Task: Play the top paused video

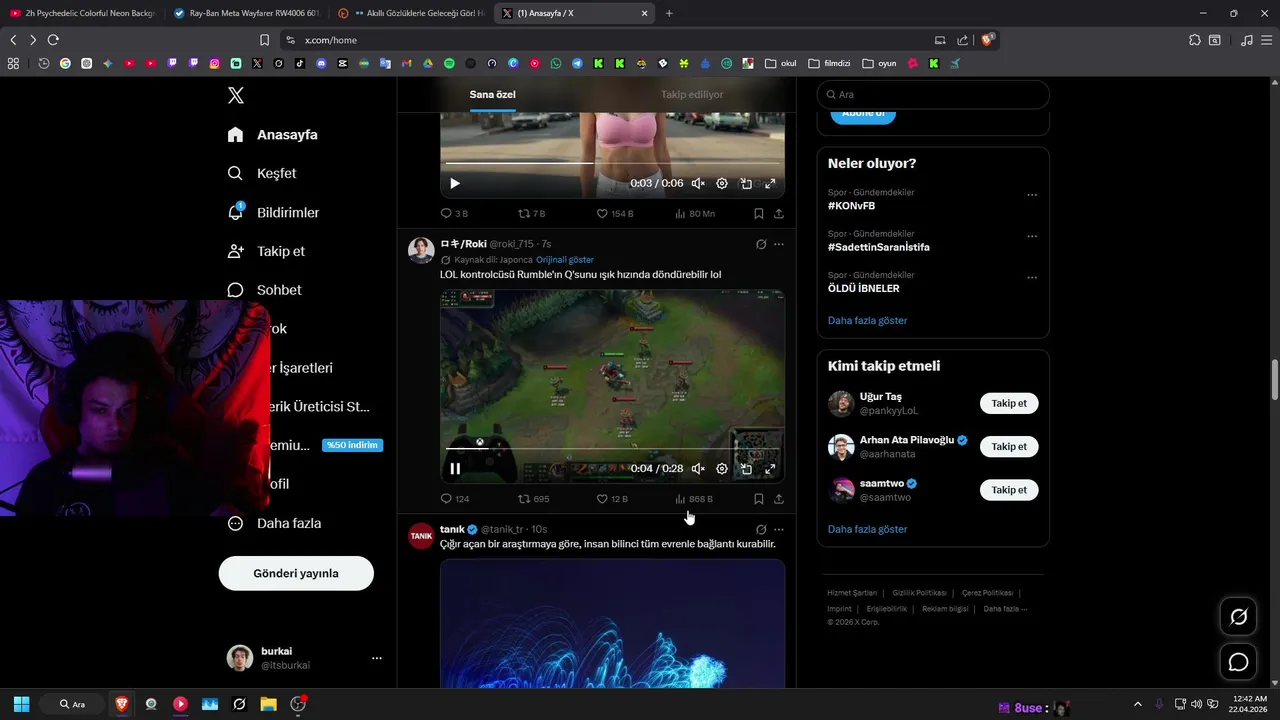Action: [x=455, y=183]
